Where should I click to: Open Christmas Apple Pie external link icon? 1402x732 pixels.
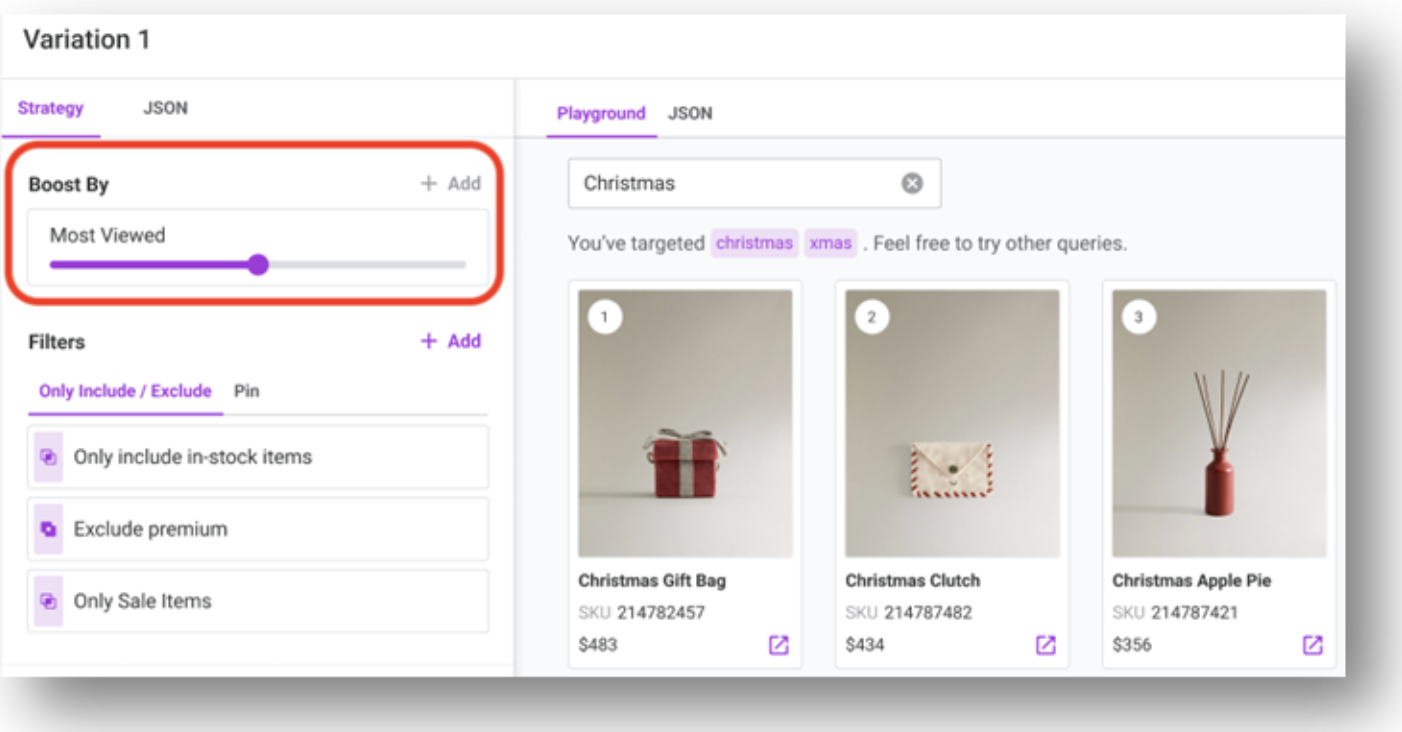tap(1313, 645)
